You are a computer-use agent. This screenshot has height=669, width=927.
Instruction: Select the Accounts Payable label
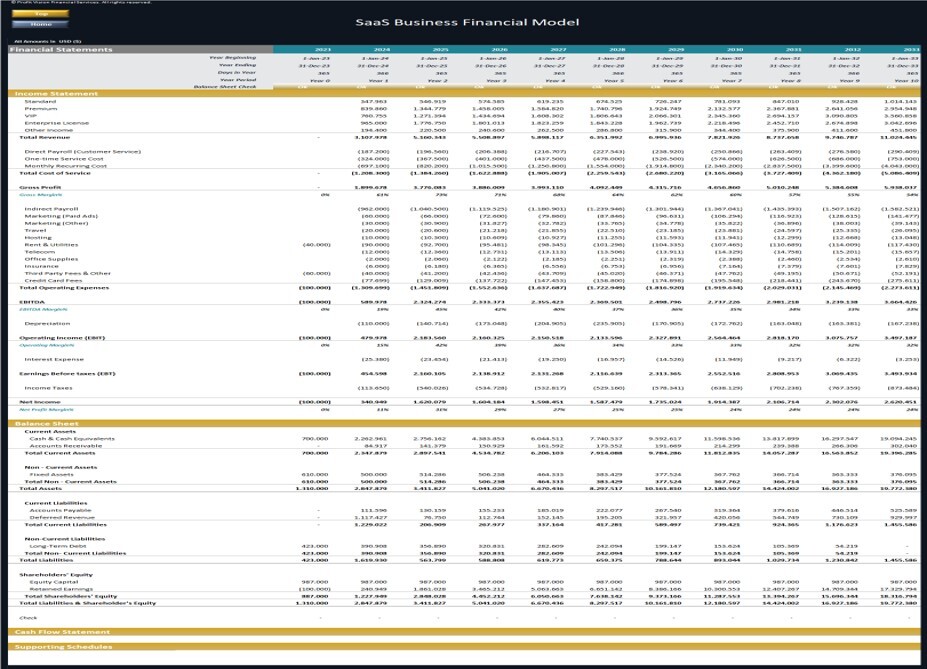click(60, 510)
